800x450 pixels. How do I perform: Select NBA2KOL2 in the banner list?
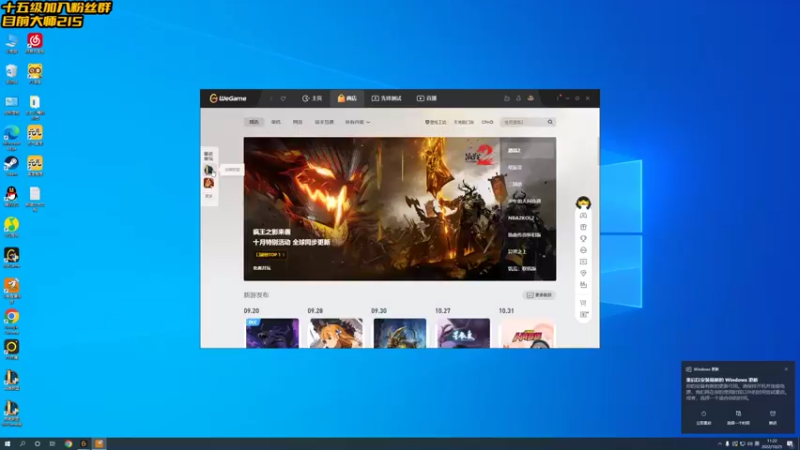(521, 218)
